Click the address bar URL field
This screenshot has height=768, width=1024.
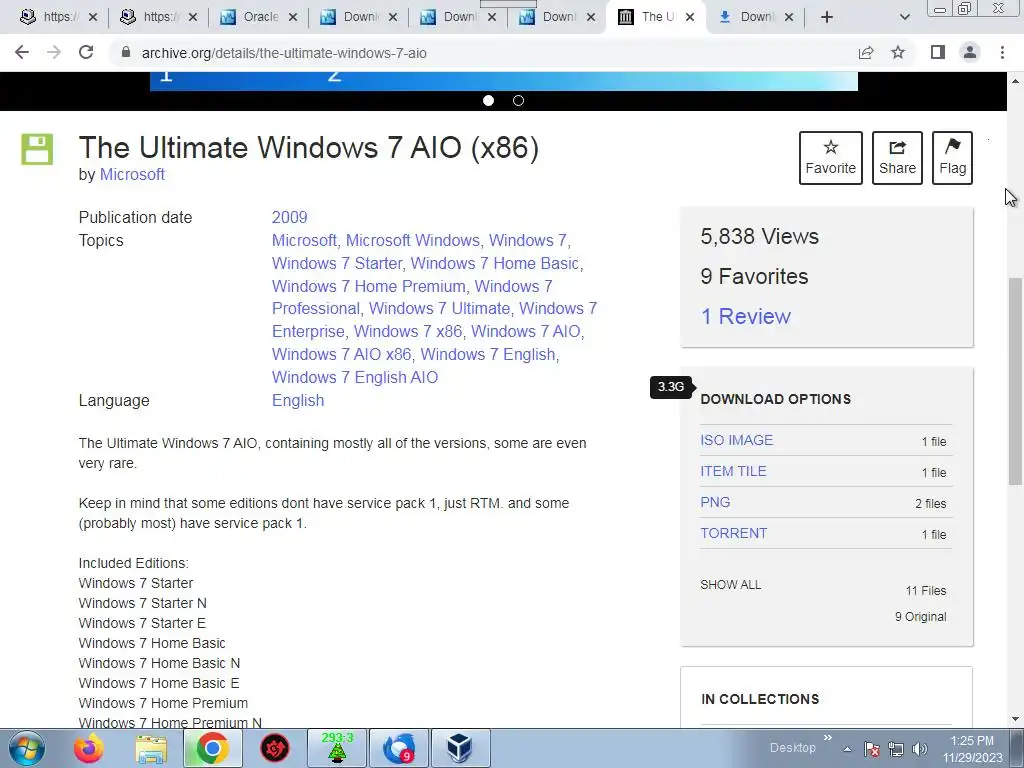tap(483, 53)
